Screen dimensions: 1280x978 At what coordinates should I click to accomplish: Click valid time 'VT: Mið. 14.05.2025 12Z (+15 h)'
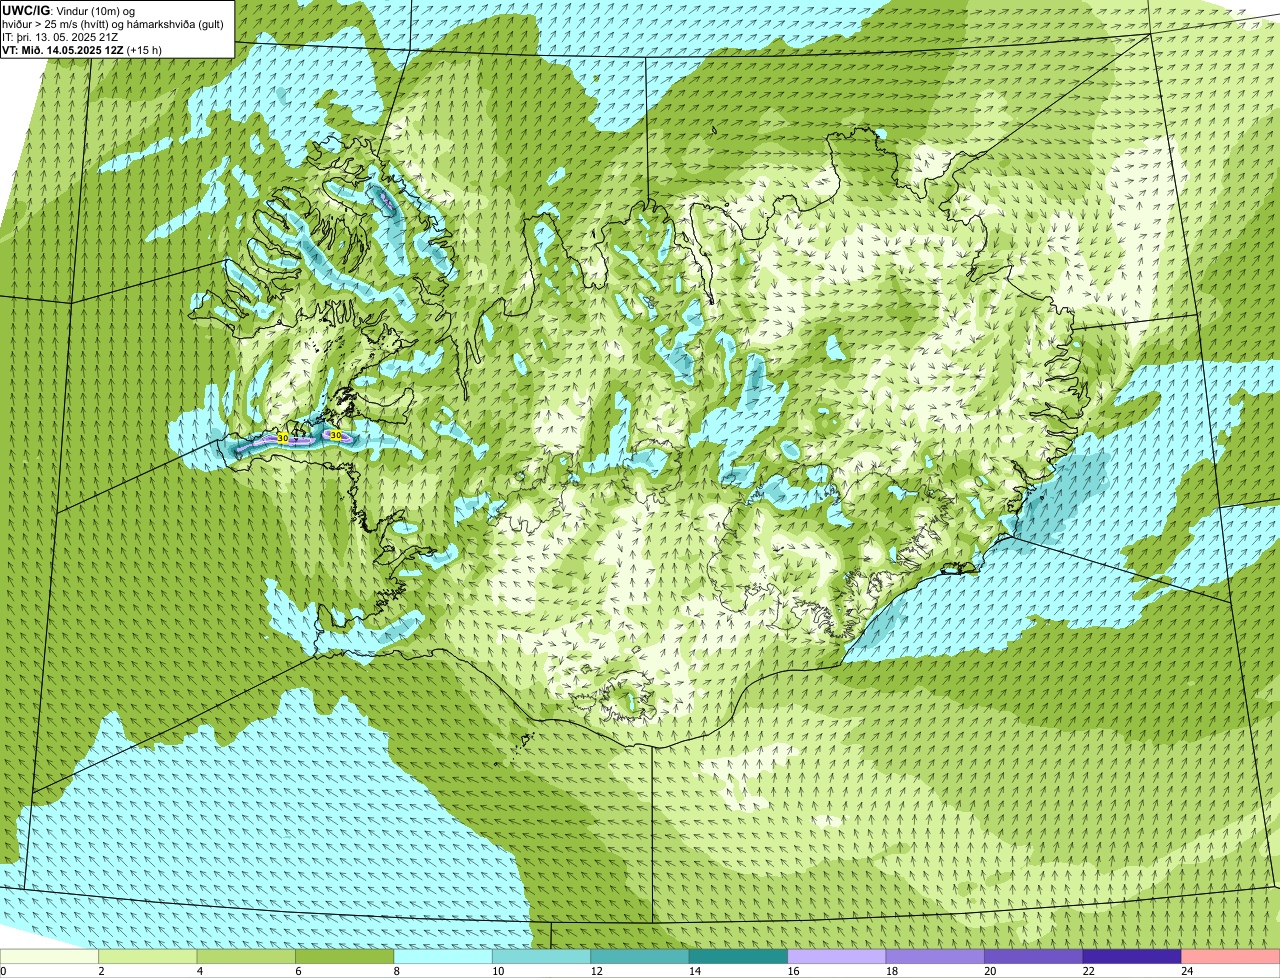click(x=82, y=50)
